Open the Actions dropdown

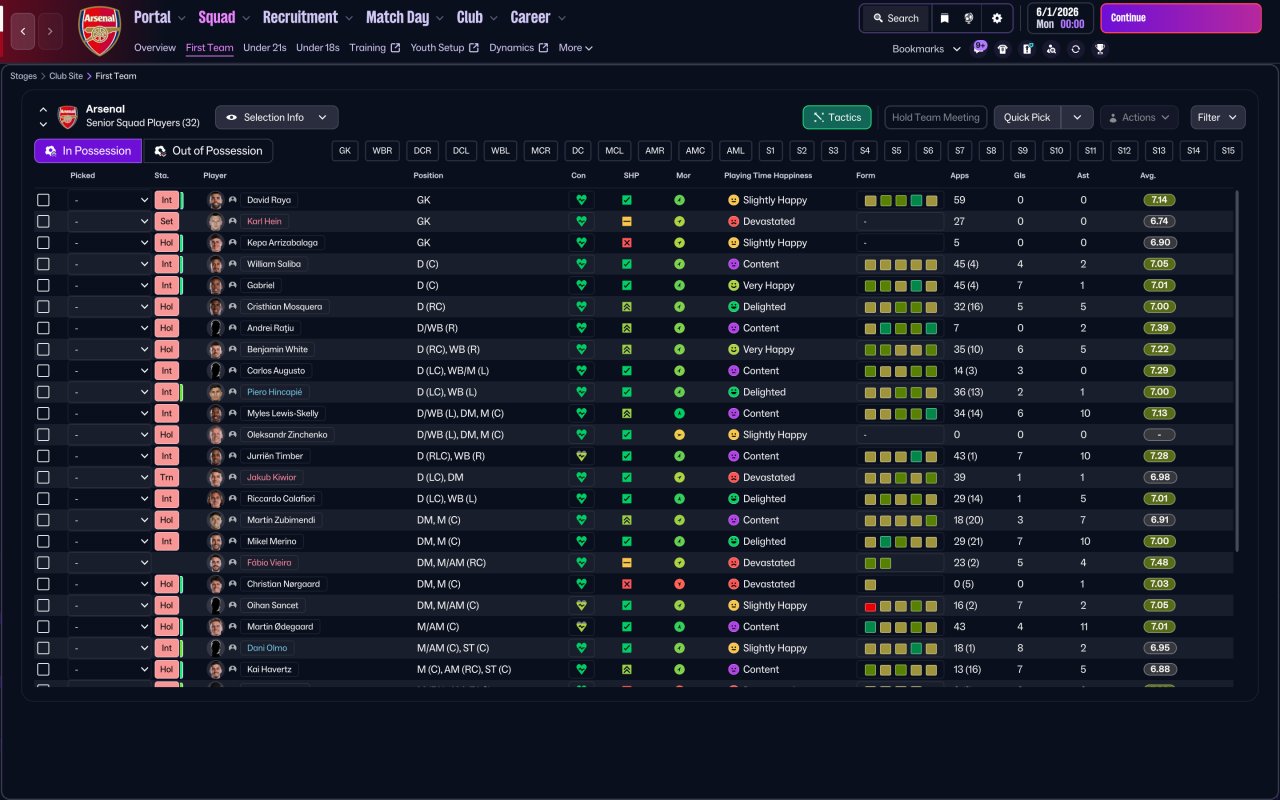[1139, 117]
